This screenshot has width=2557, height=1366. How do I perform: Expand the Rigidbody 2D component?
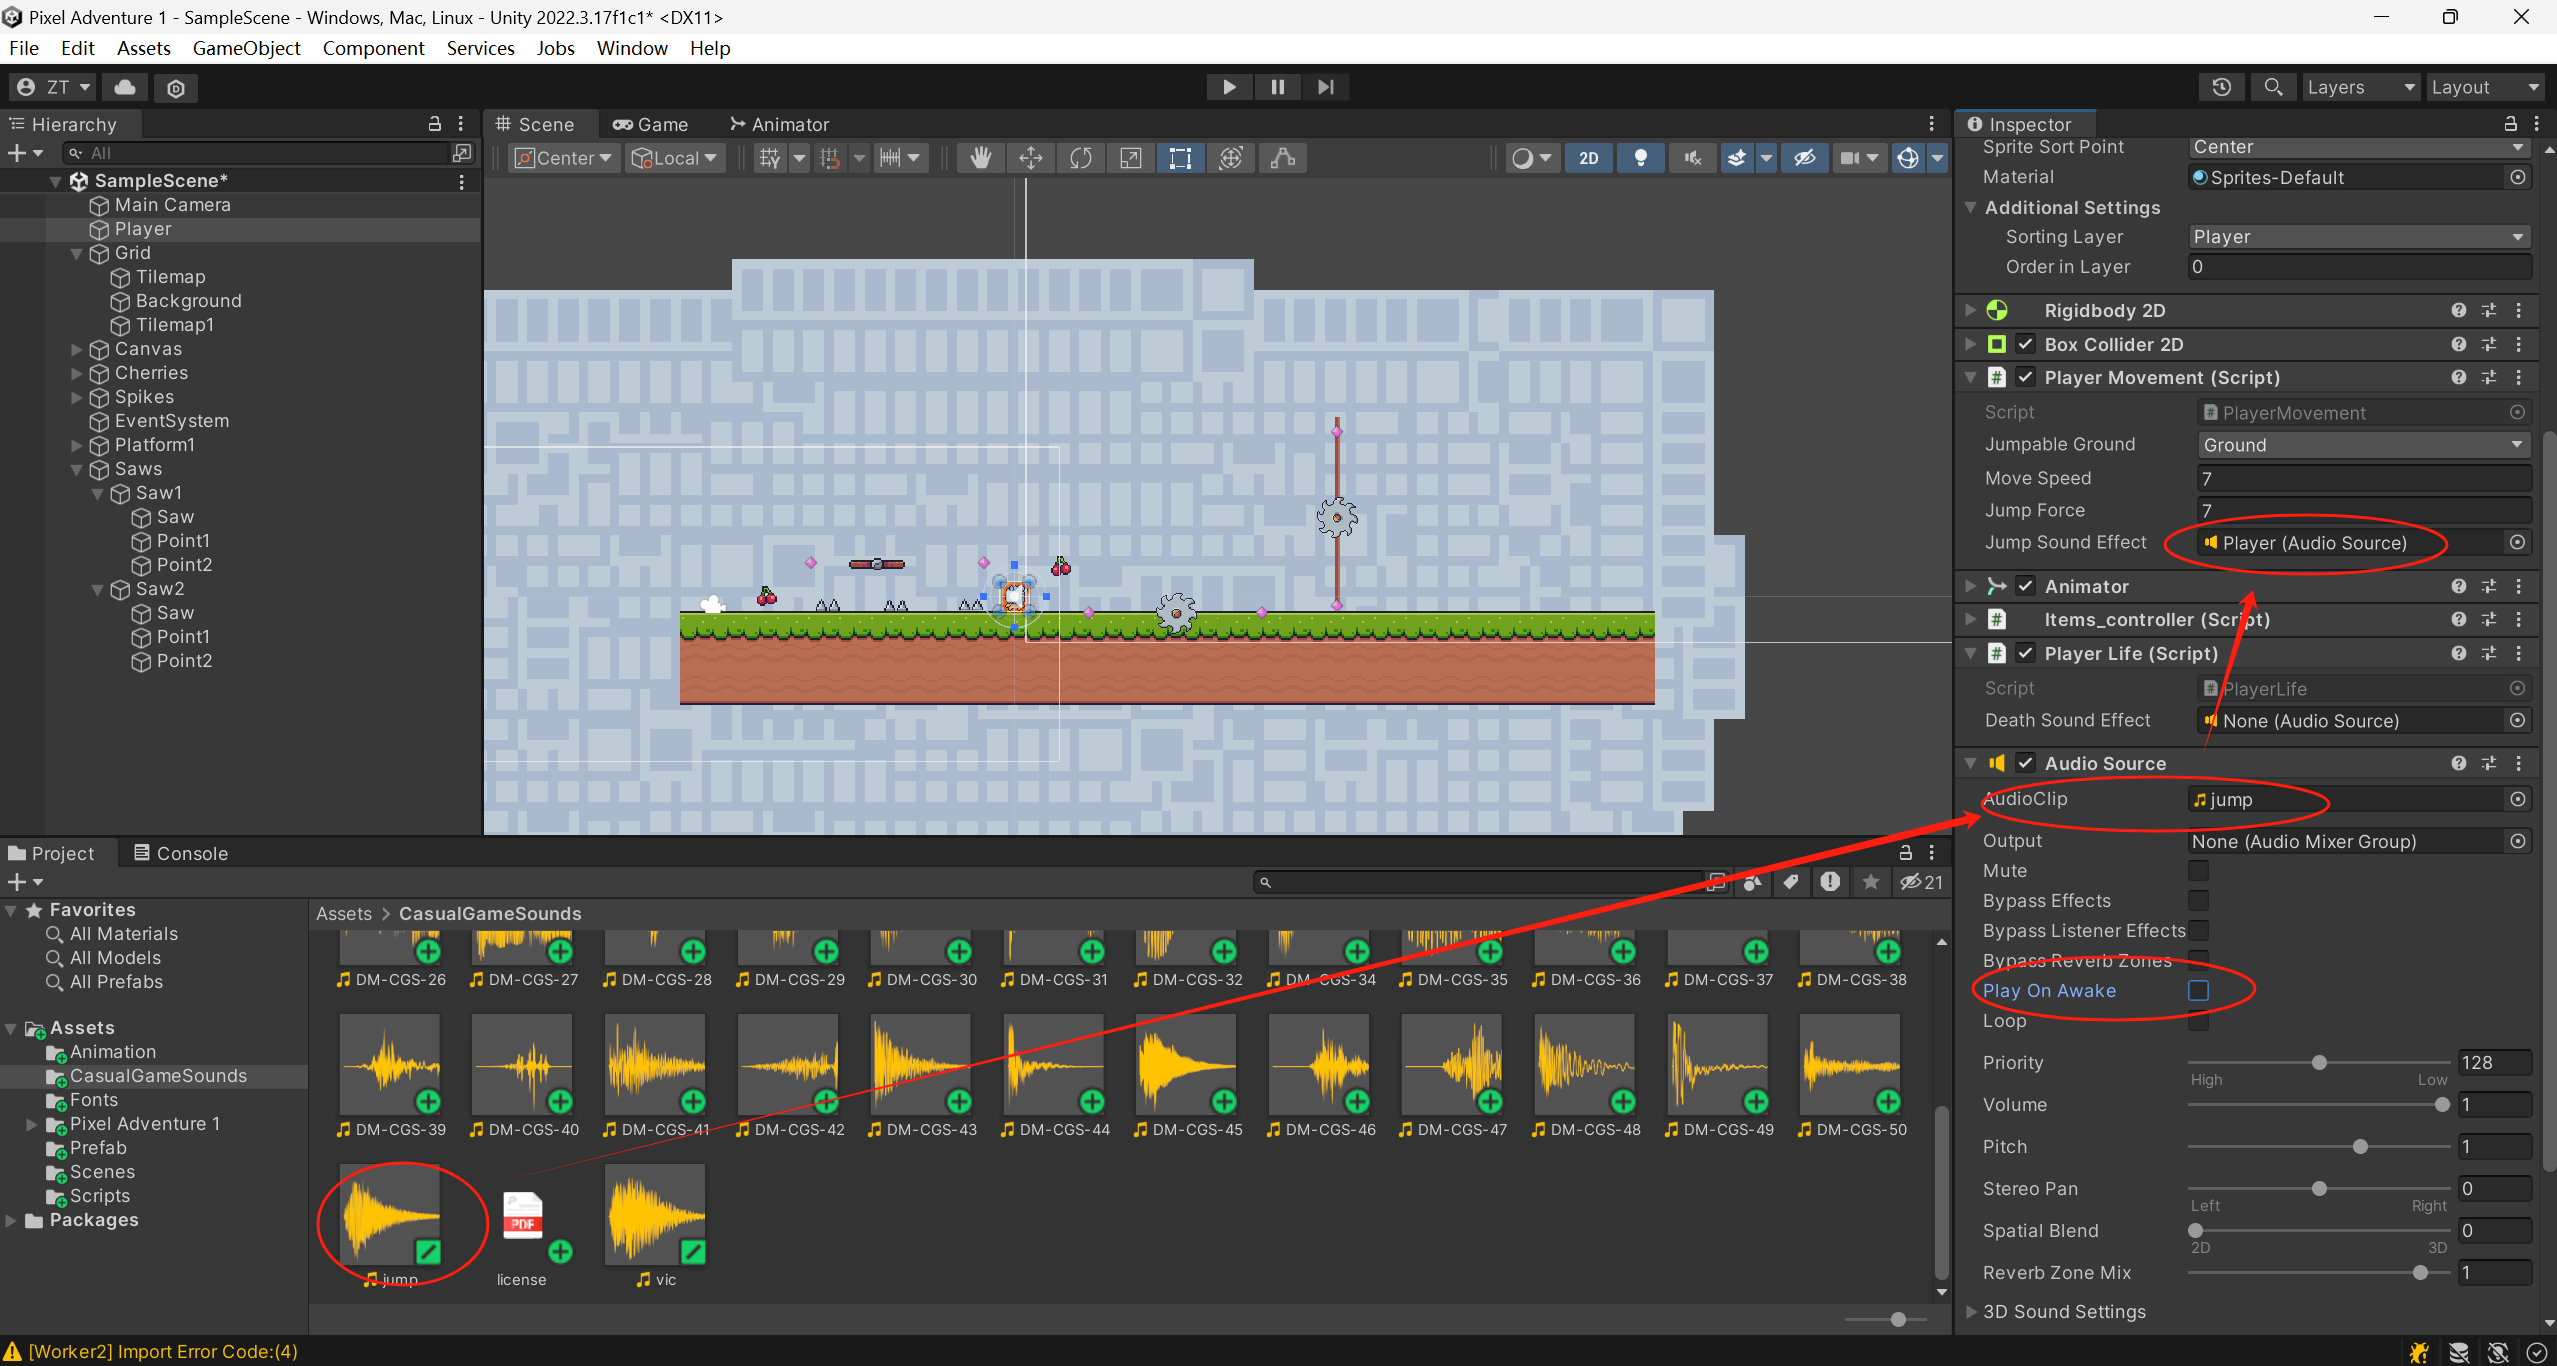(x=1969, y=310)
